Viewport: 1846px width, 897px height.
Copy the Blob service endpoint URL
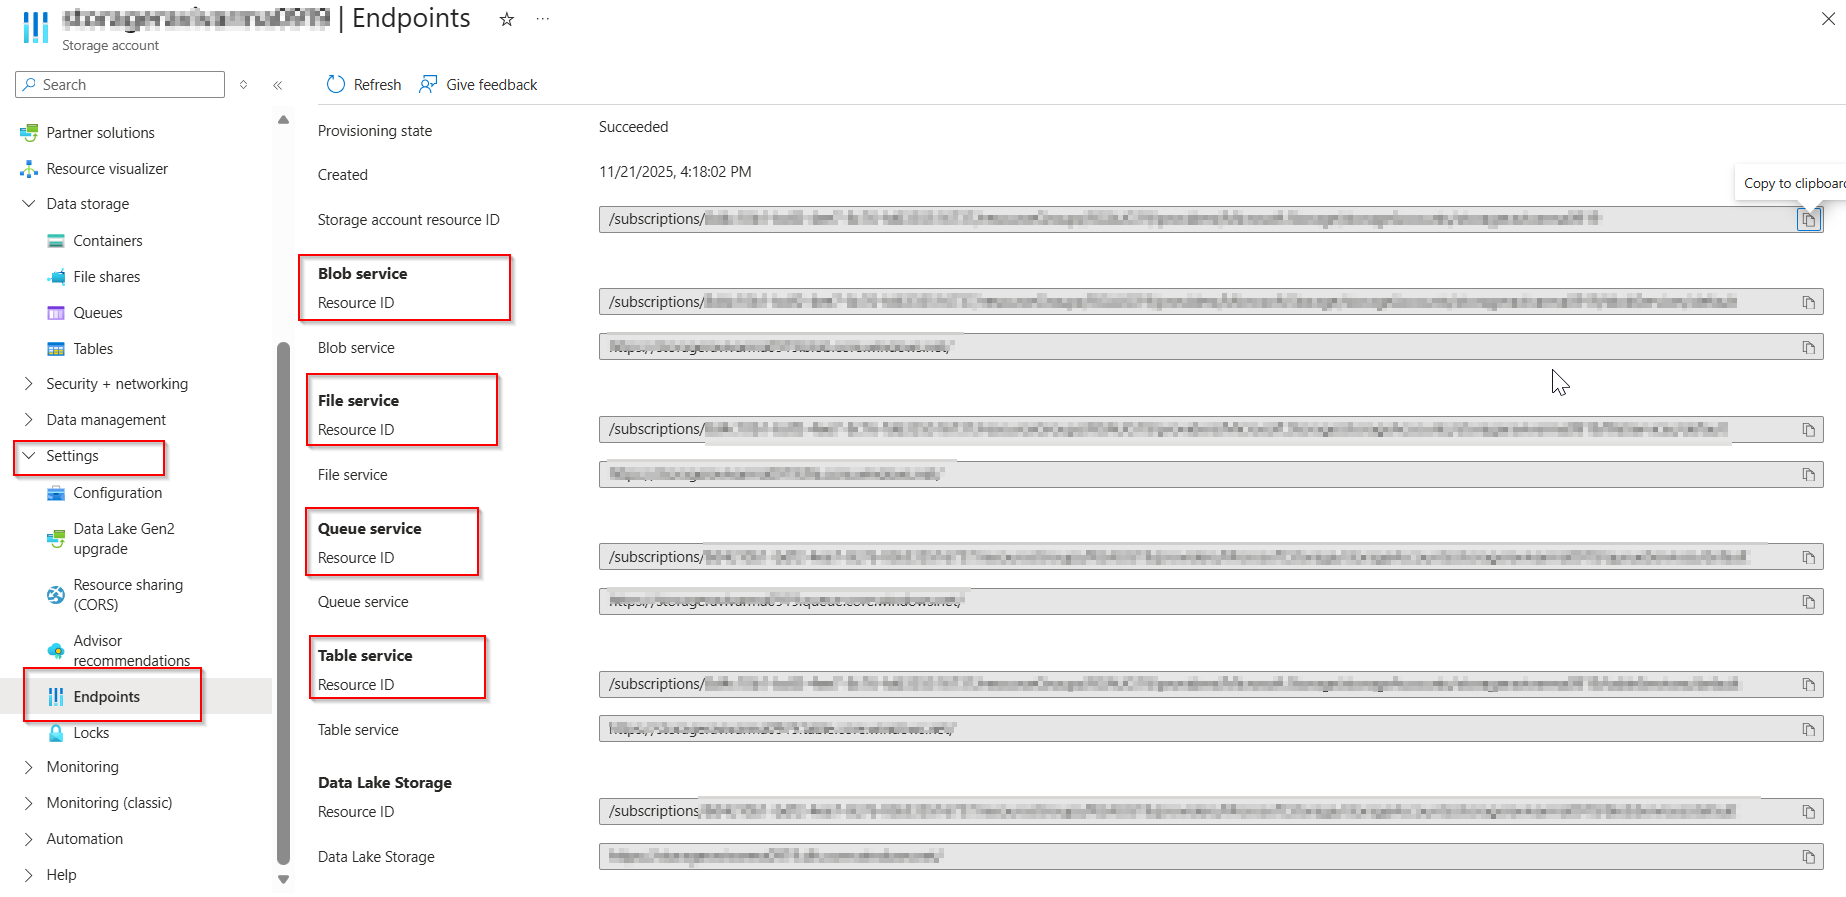tap(1808, 347)
